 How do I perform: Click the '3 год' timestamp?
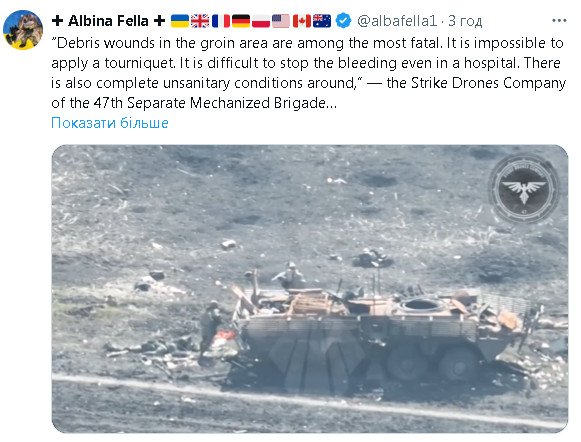pyautogui.click(x=465, y=21)
